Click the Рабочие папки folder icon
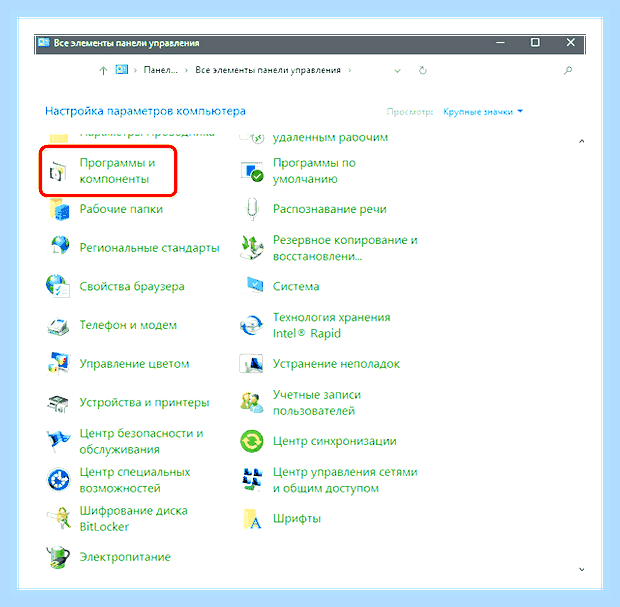Image resolution: width=620 pixels, height=607 pixels. click(x=59, y=209)
